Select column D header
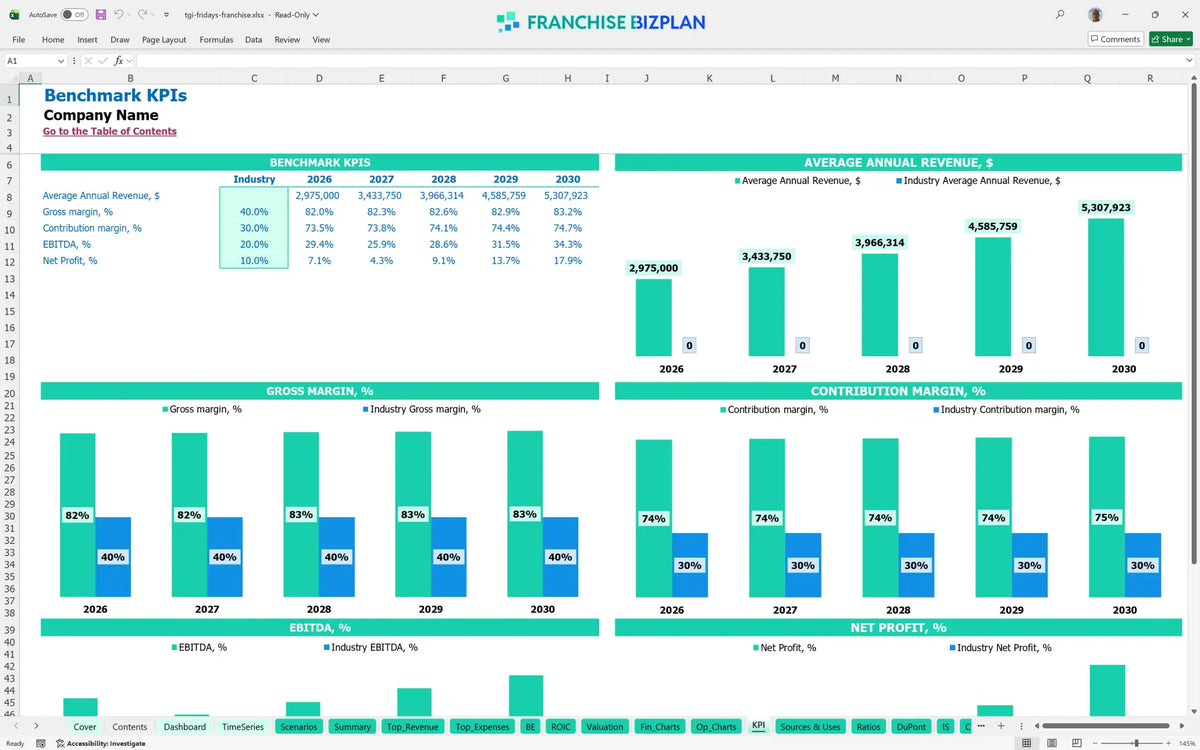This screenshot has height=750, width=1200. point(319,77)
